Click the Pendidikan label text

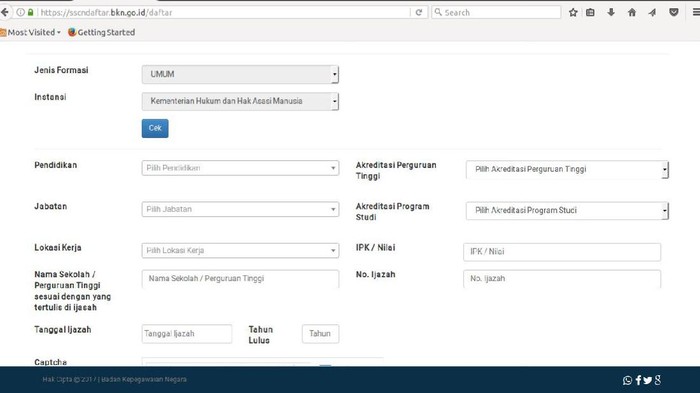coord(55,165)
